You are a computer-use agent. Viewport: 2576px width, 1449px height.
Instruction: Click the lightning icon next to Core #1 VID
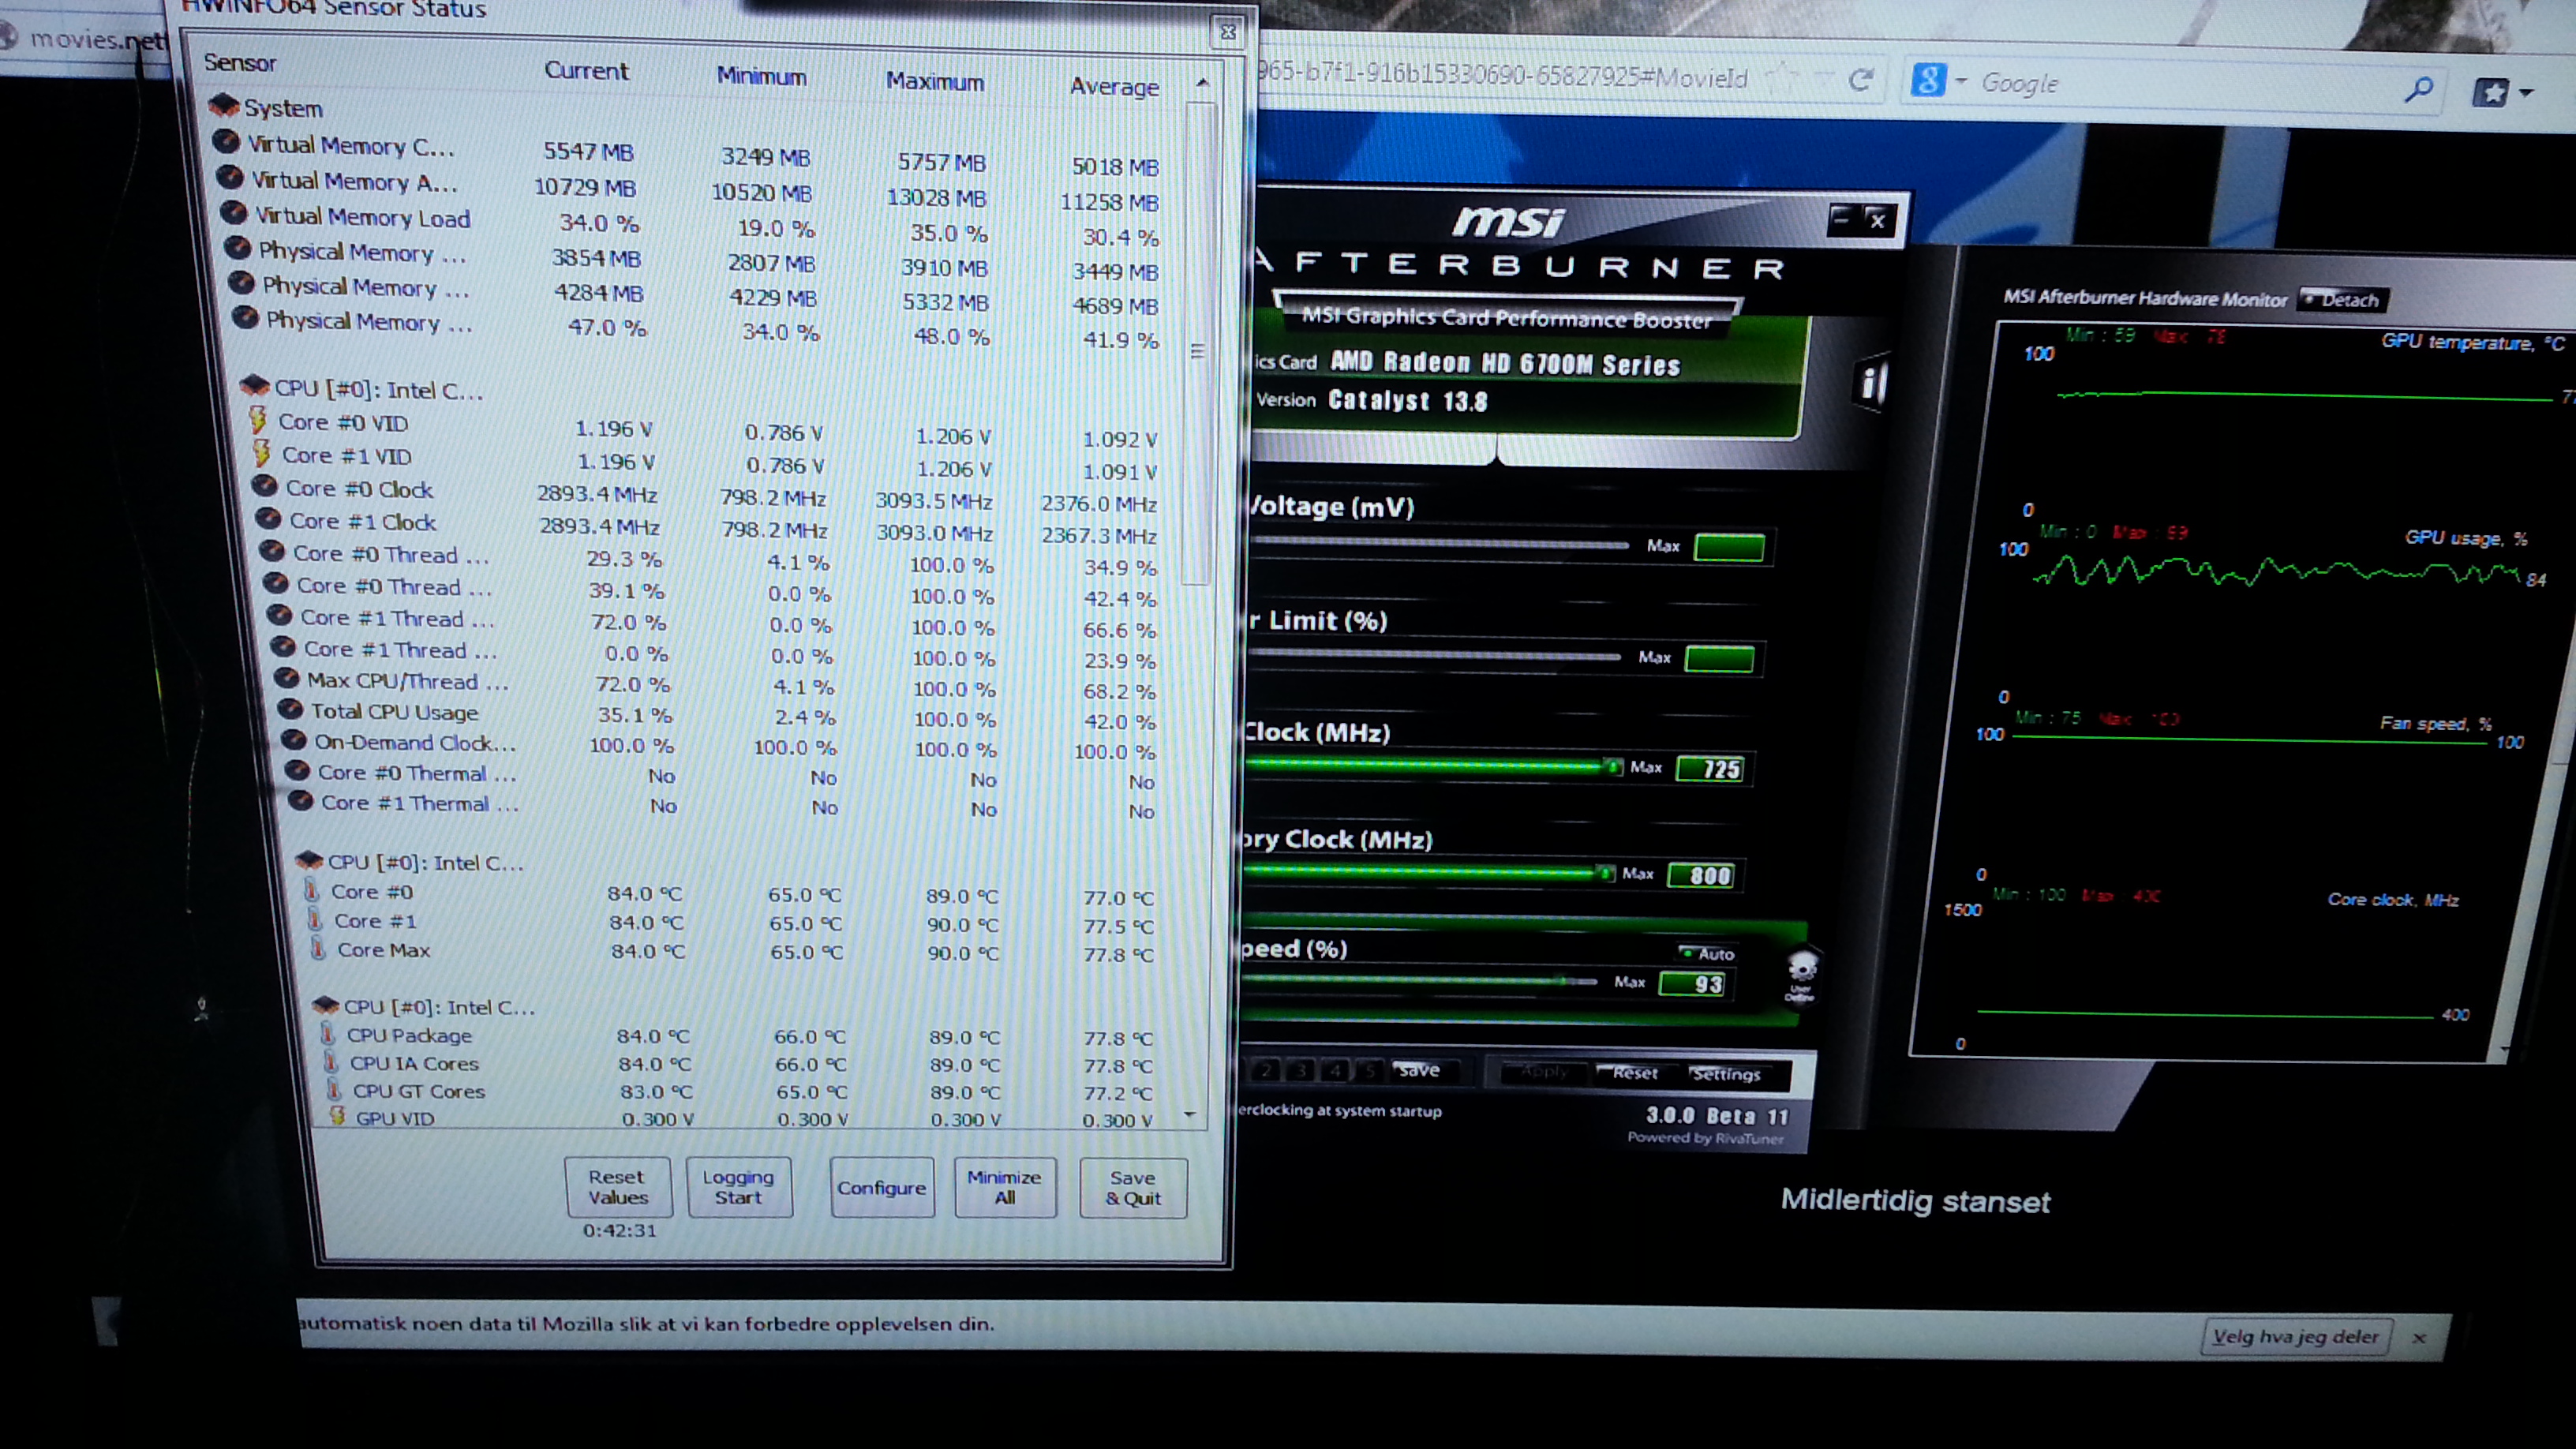coord(262,453)
